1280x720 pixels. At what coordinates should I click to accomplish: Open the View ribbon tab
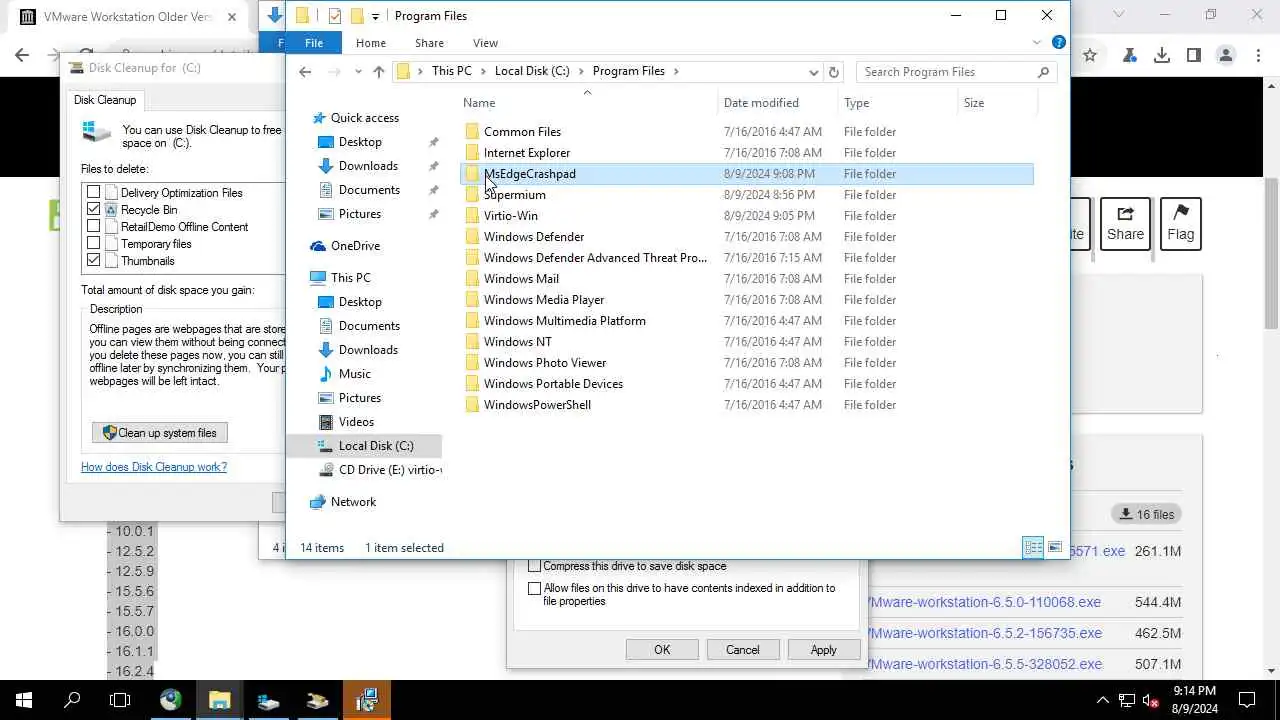point(485,43)
